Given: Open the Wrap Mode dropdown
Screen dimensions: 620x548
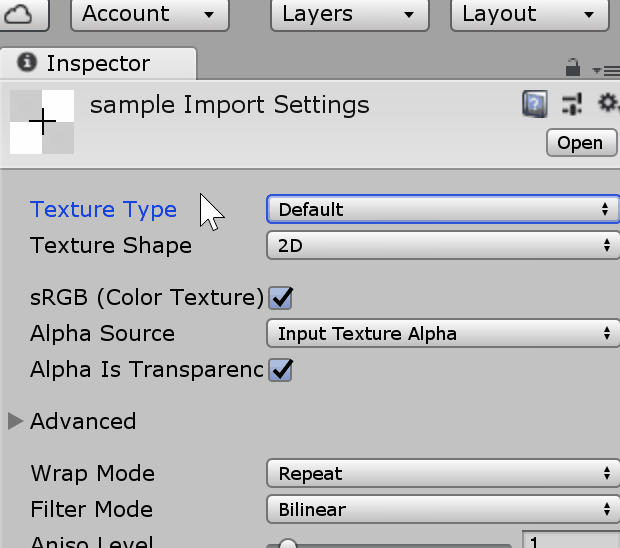Looking at the screenshot, I should [x=443, y=473].
